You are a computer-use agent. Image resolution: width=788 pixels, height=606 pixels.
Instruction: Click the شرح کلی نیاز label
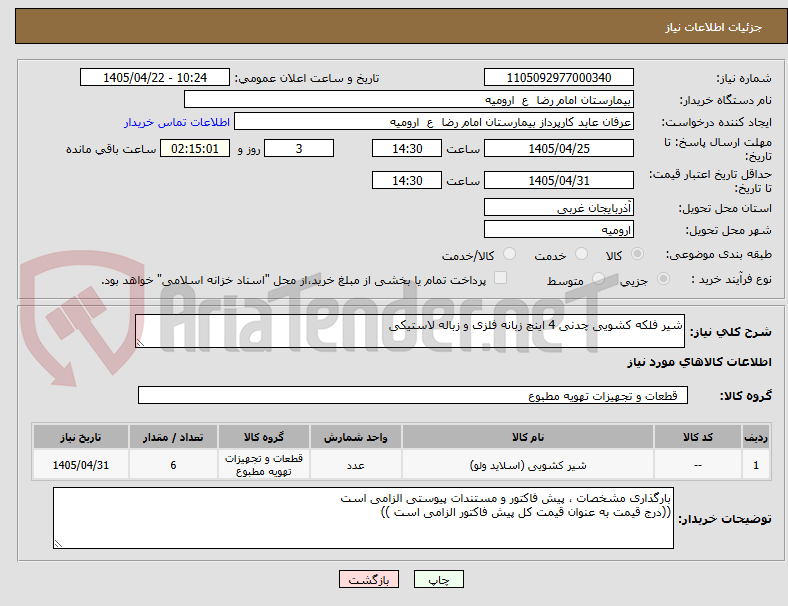(730, 332)
